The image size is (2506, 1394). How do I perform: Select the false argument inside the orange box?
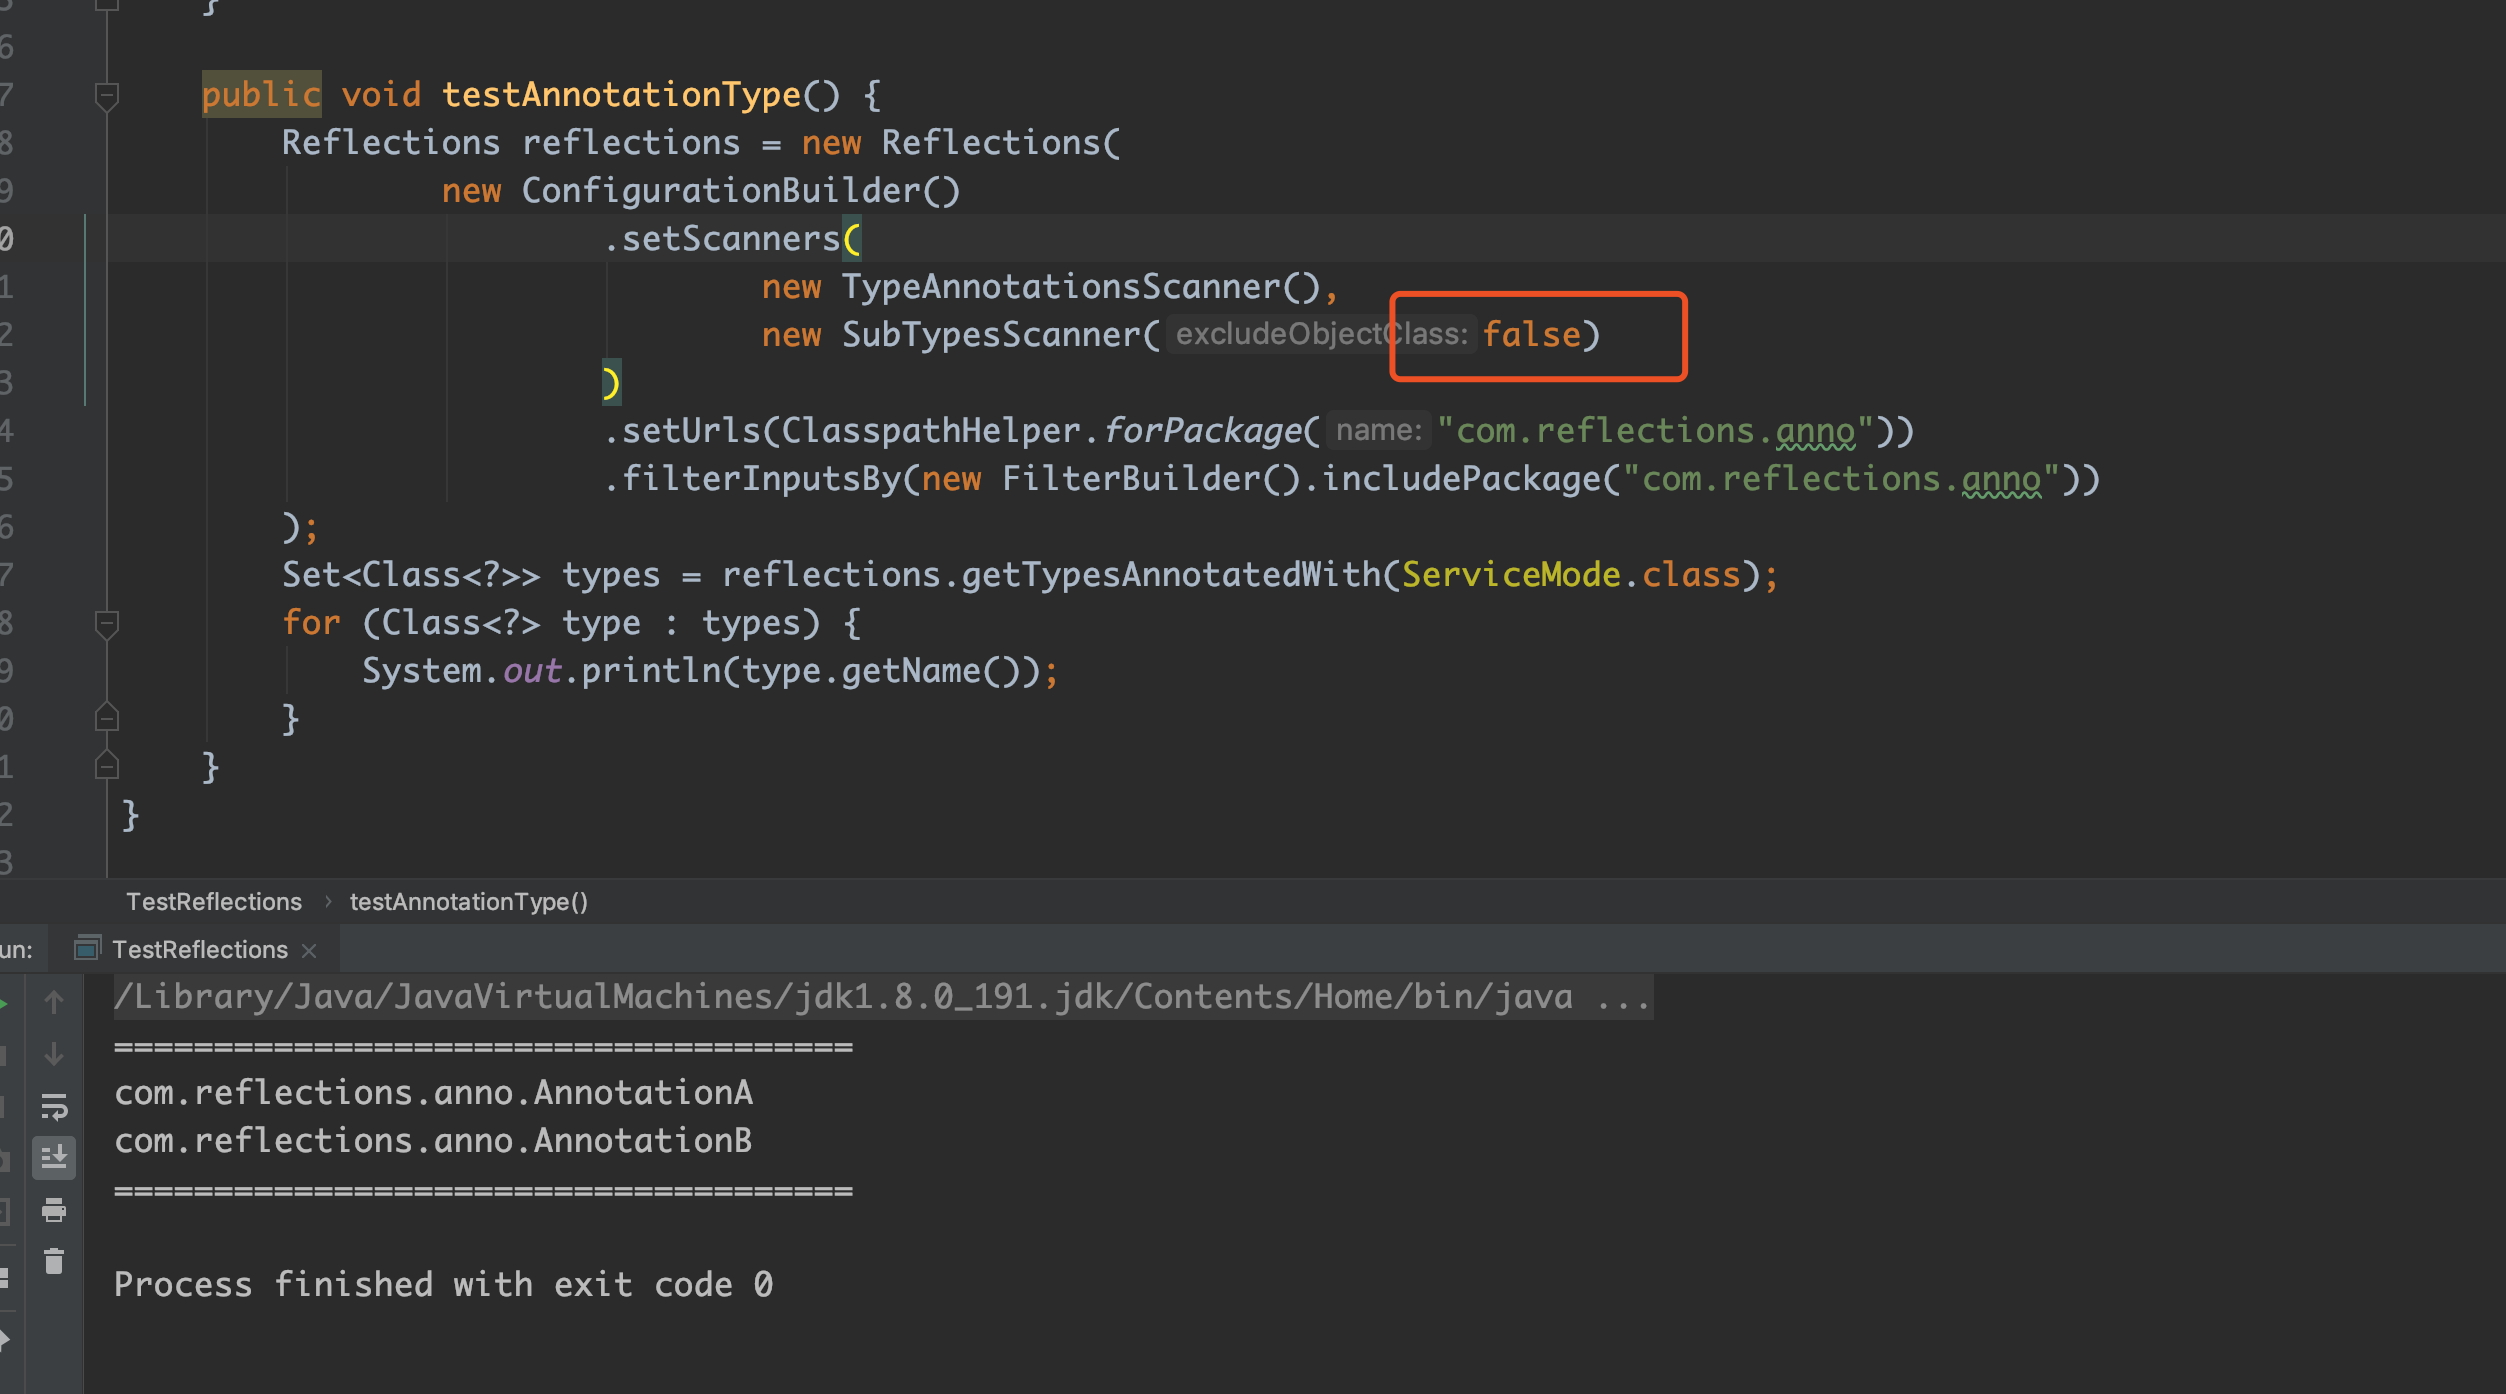[1533, 335]
